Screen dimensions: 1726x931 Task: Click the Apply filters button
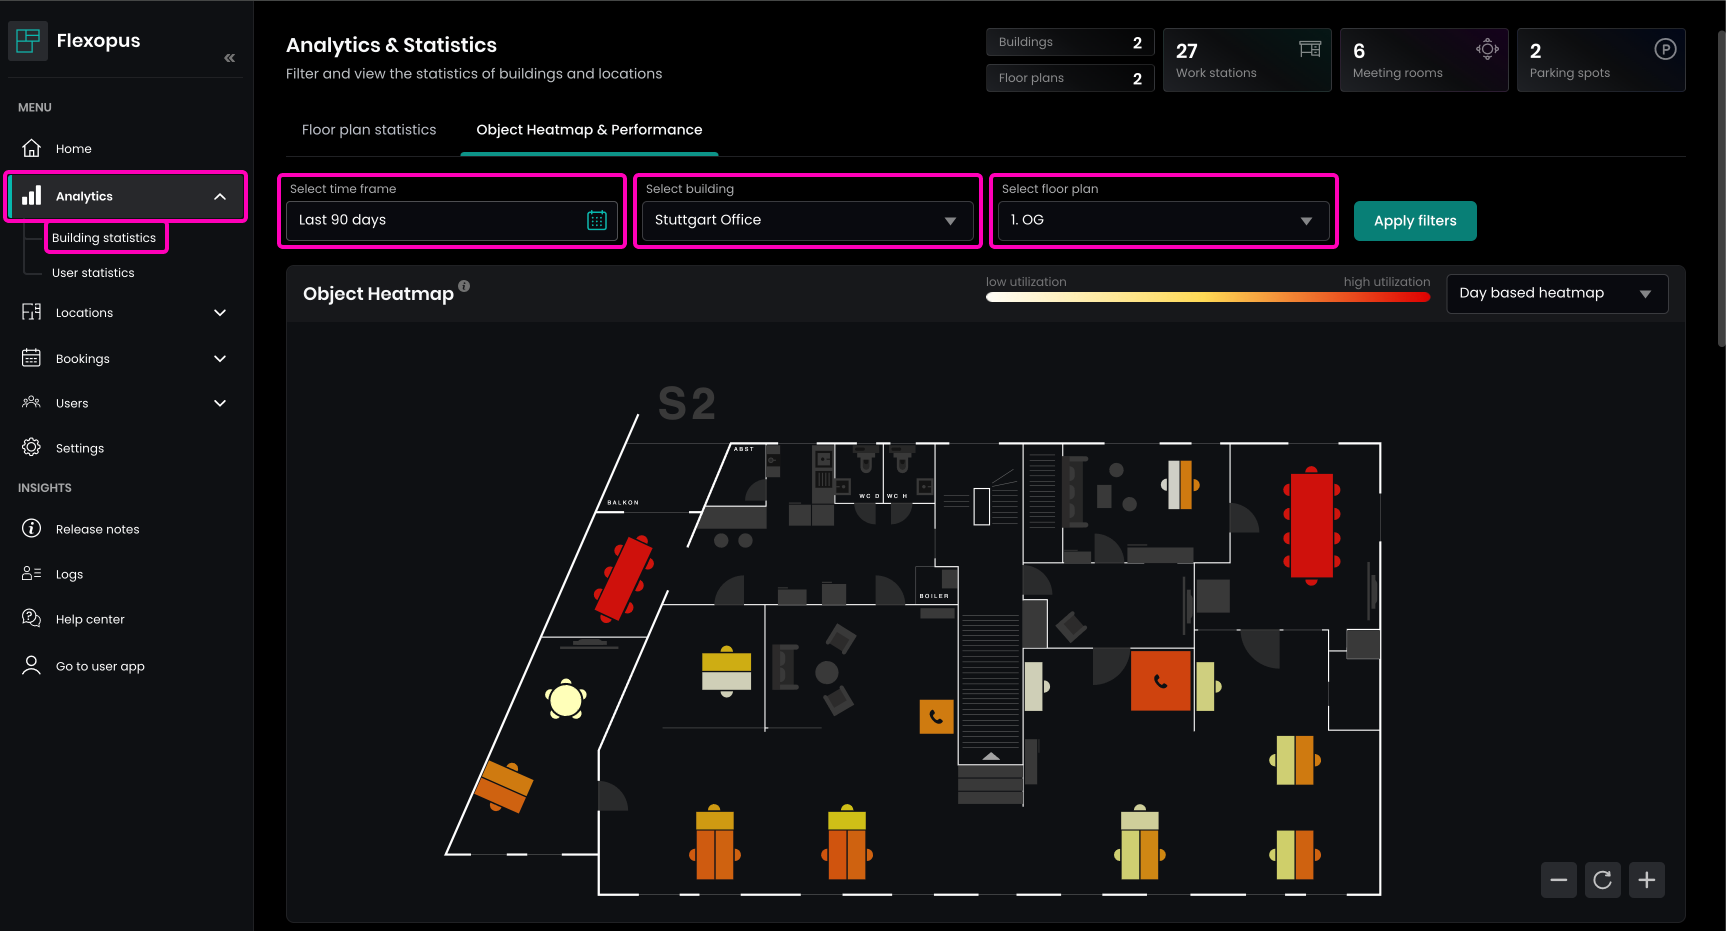(x=1414, y=221)
